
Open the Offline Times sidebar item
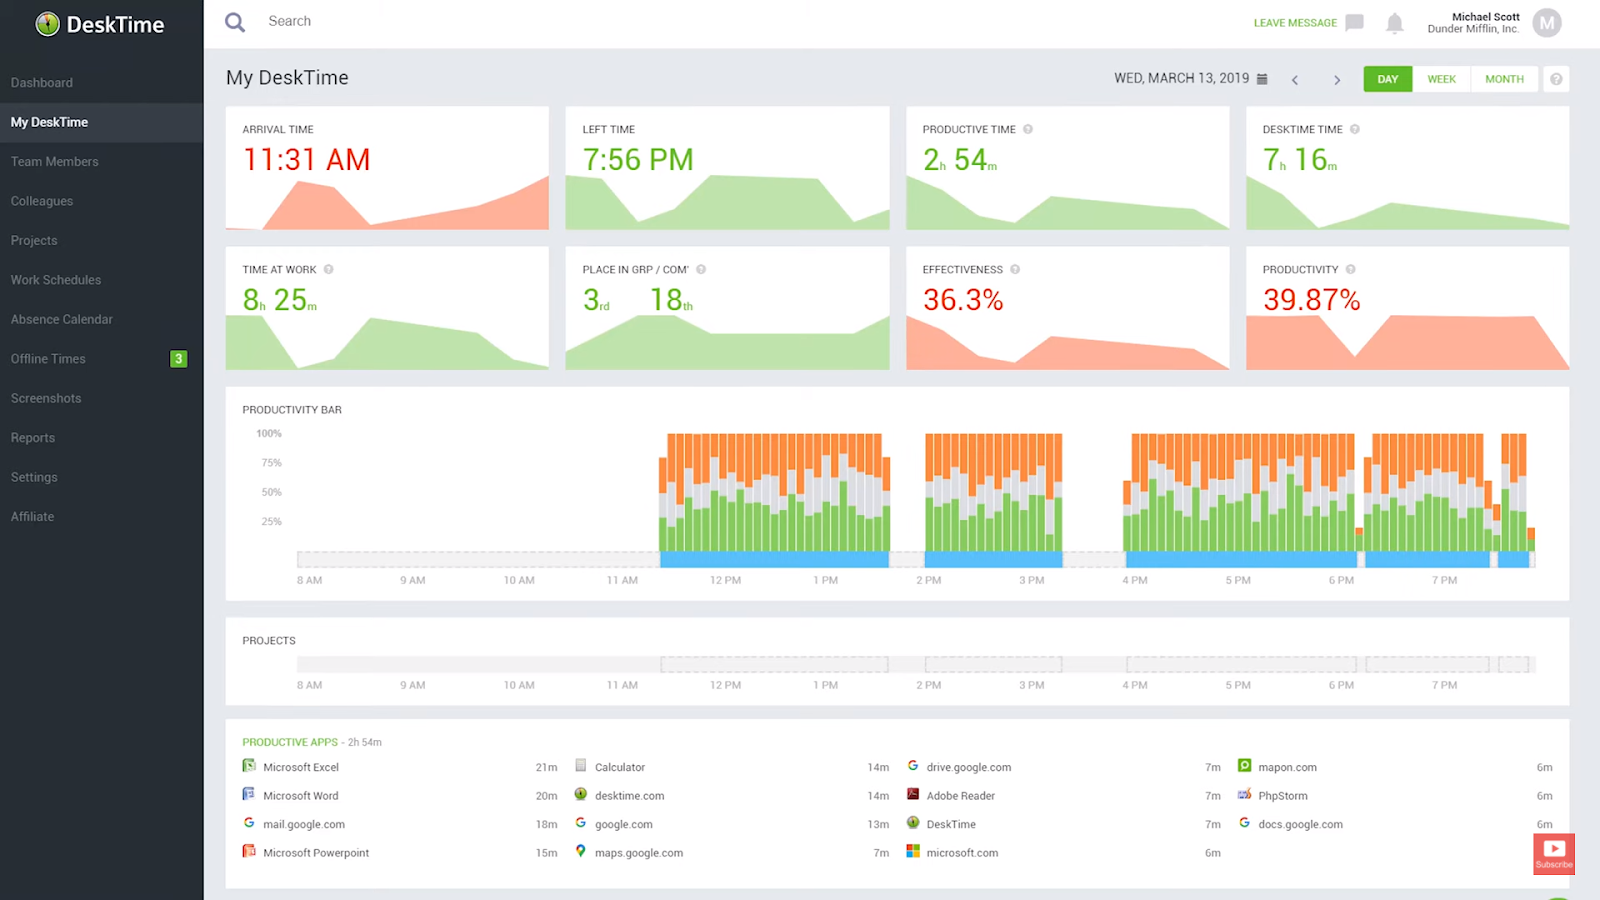pyautogui.click(x=48, y=359)
